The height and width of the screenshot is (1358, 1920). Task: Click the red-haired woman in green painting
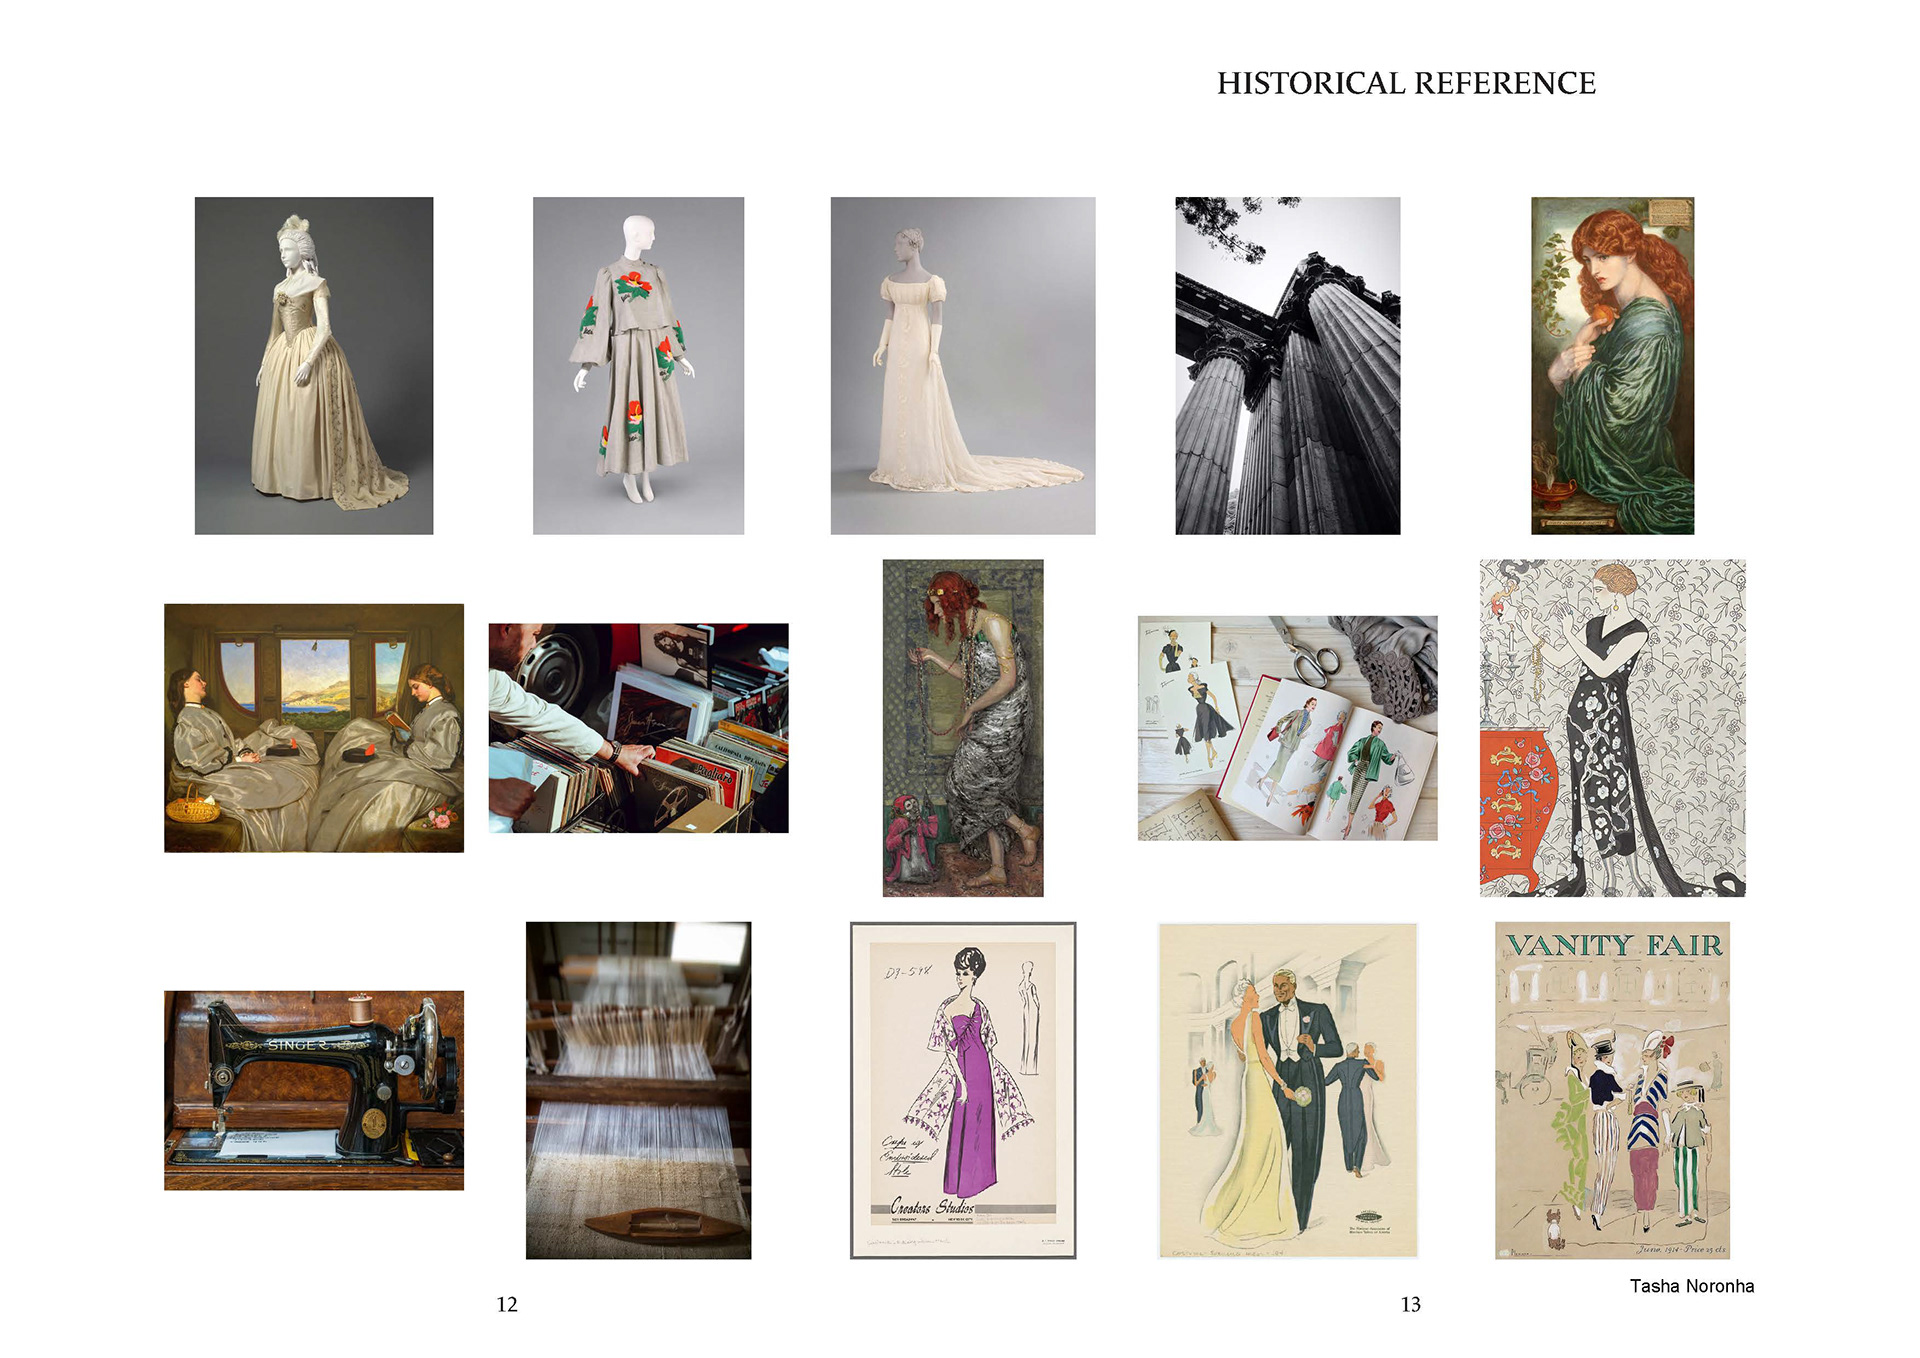[1612, 365]
